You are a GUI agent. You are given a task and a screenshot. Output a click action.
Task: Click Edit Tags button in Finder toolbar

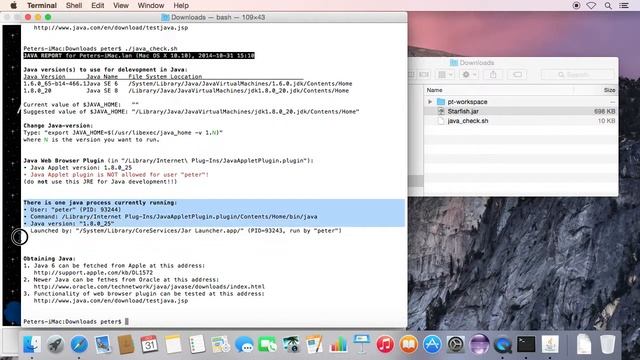tap(517, 75)
